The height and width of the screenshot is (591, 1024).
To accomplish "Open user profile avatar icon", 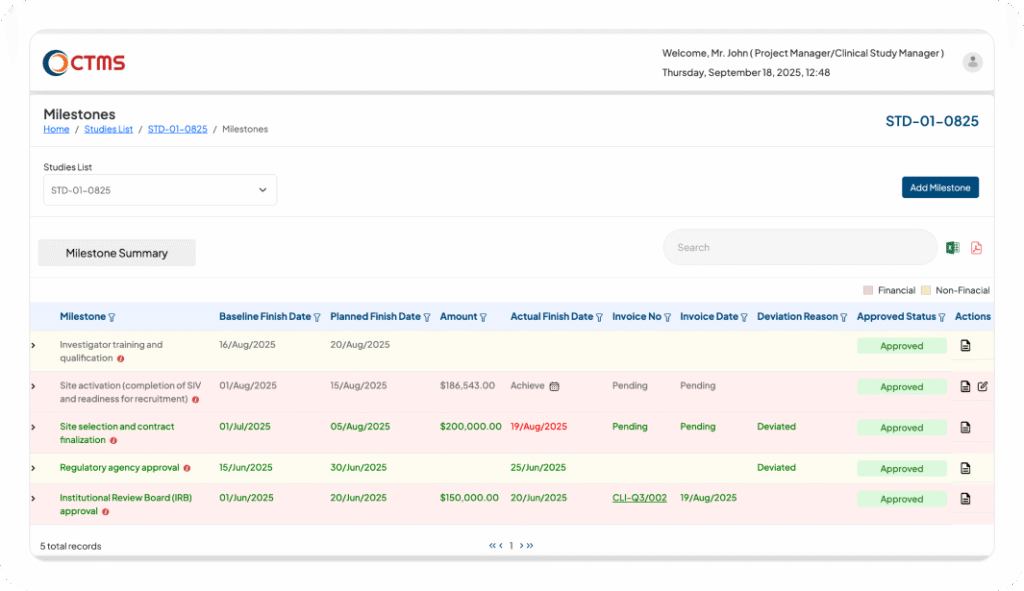I will [x=972, y=62].
